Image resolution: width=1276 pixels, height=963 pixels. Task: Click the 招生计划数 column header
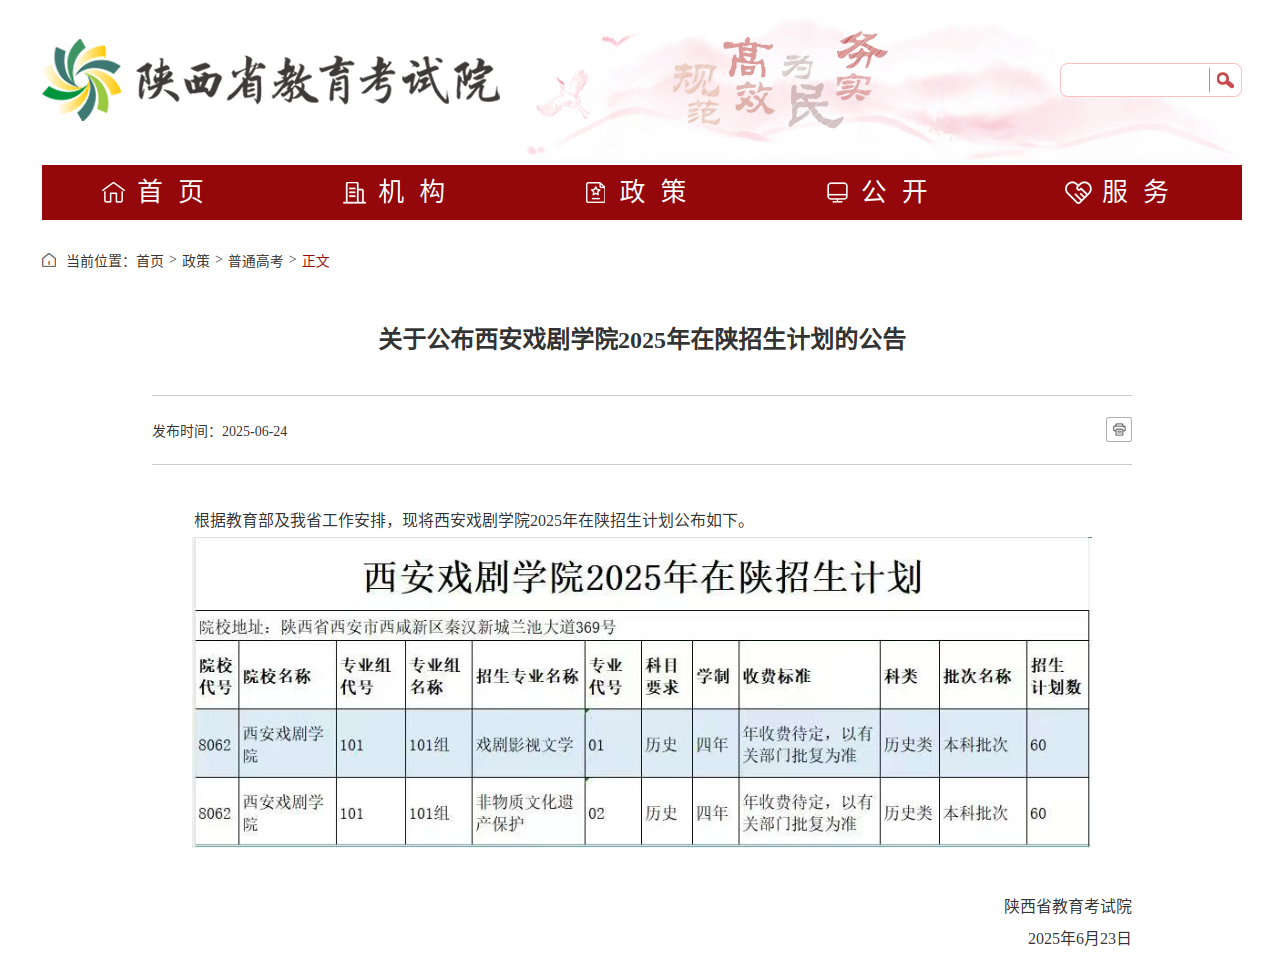[1056, 676]
